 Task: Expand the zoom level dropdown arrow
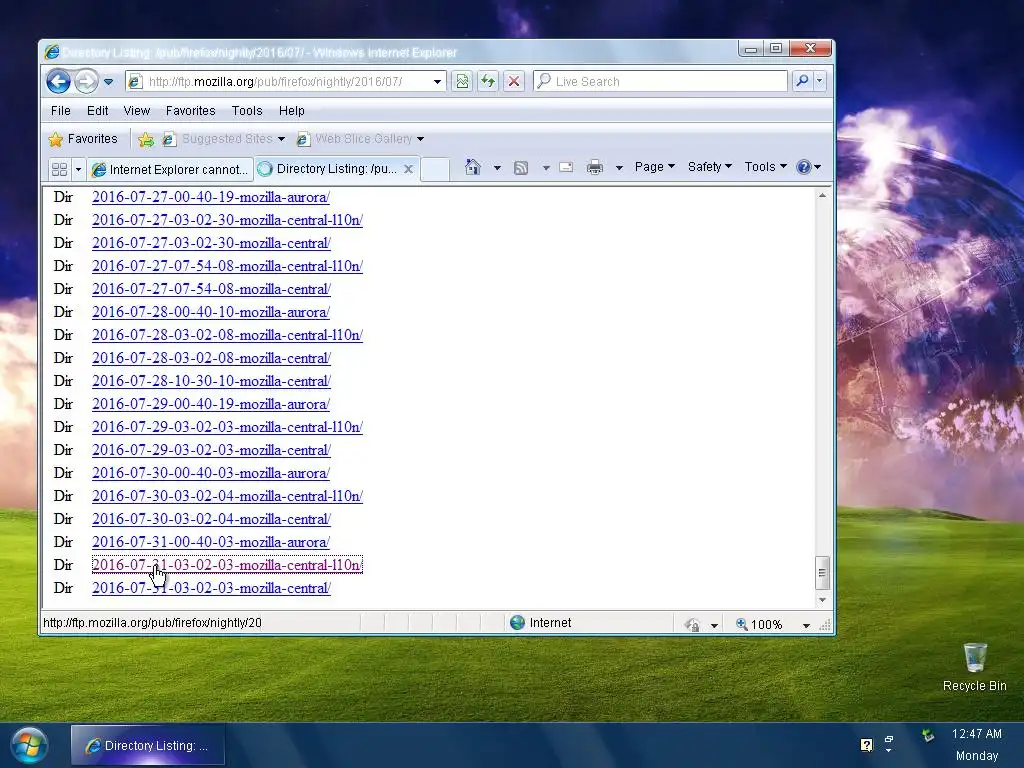806,626
